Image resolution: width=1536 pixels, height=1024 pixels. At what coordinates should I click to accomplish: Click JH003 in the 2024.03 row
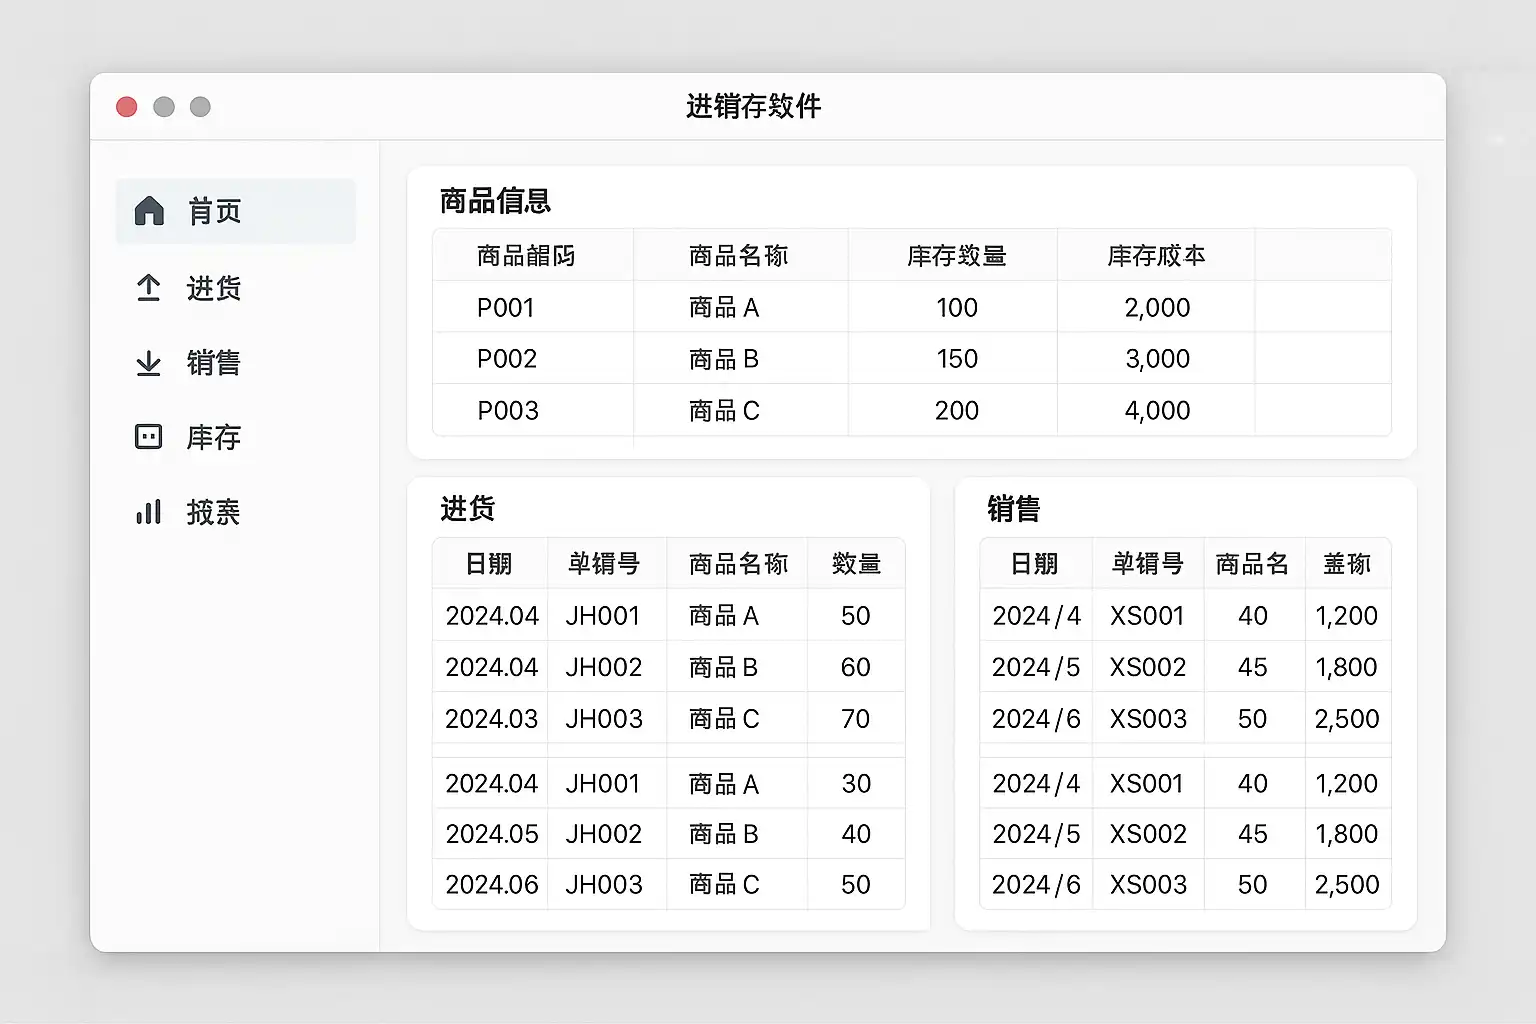[x=604, y=719]
